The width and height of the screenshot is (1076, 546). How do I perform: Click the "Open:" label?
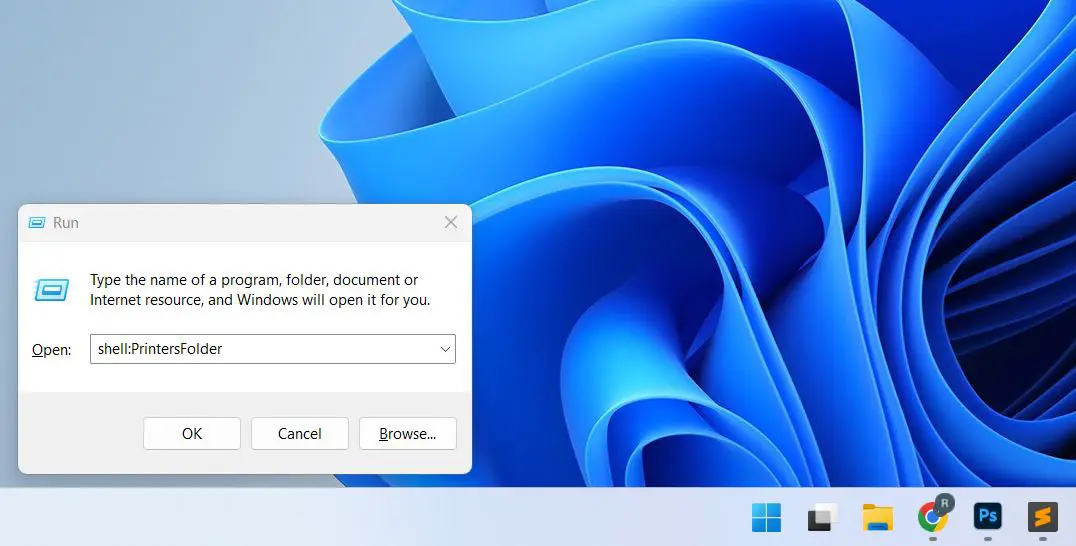[x=51, y=350]
